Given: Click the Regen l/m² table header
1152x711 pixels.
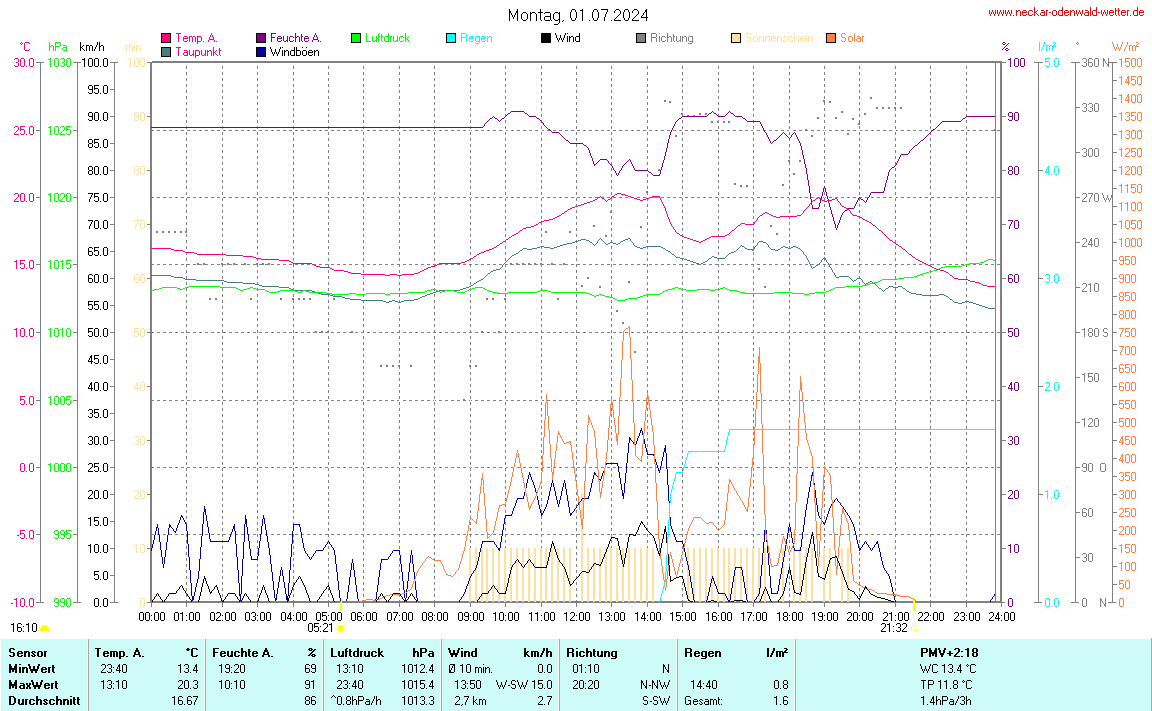Looking at the screenshot, I should [x=735, y=652].
